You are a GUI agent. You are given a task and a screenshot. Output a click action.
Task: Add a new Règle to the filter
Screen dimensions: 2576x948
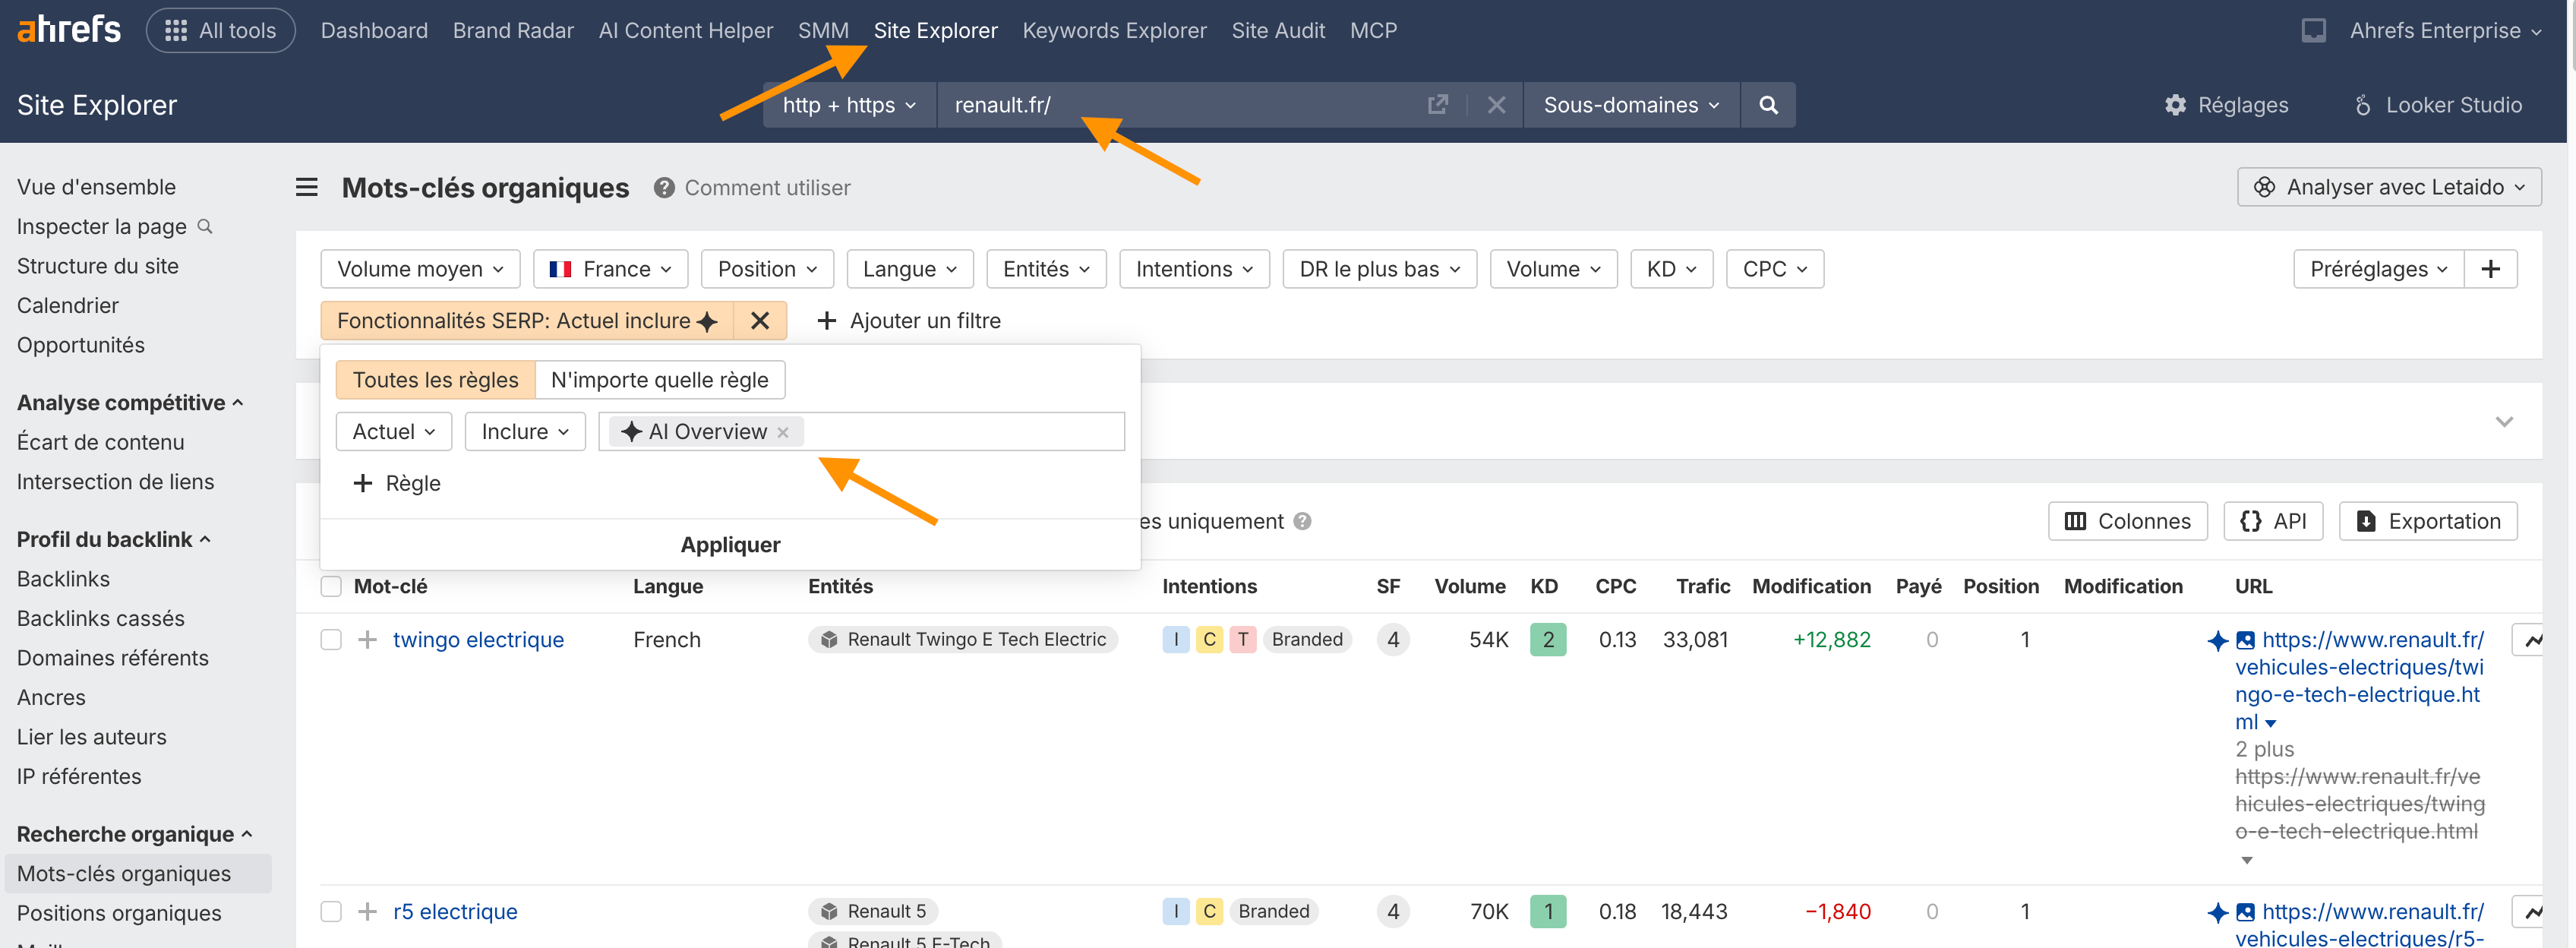click(x=397, y=484)
